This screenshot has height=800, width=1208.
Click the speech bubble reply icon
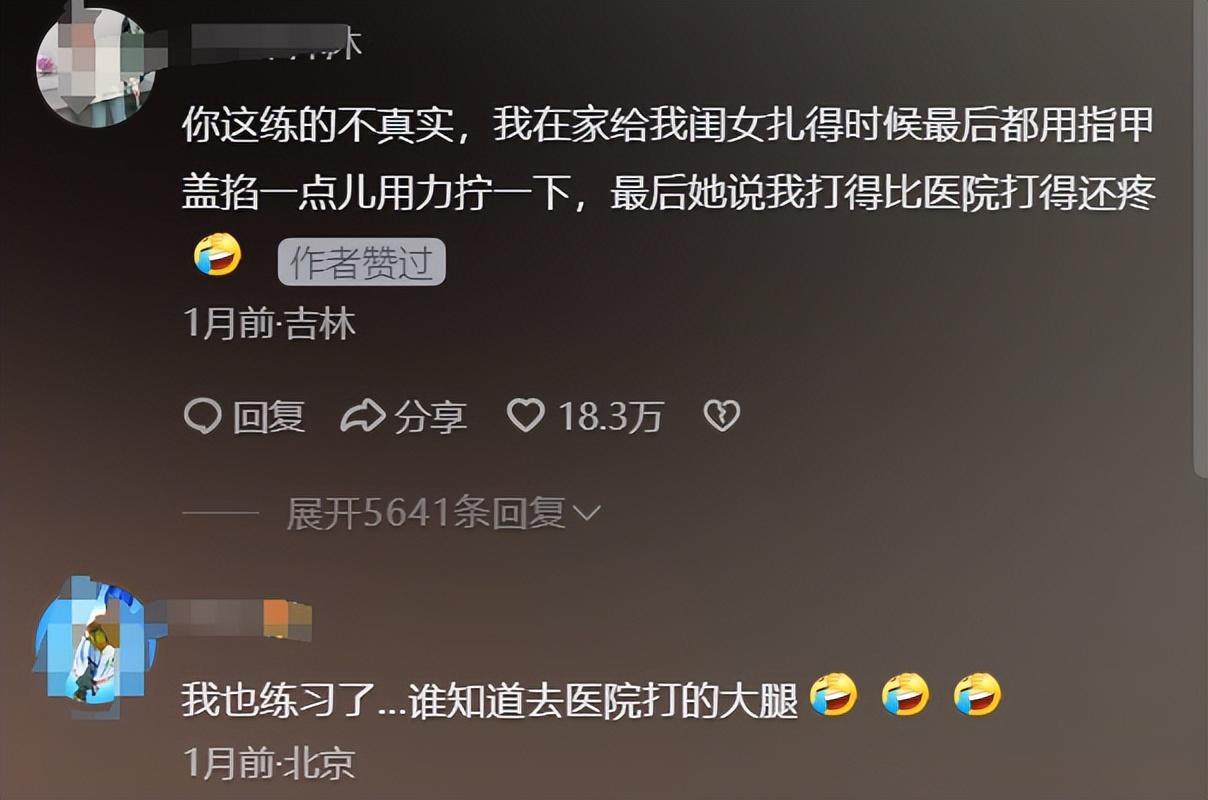tap(202, 416)
